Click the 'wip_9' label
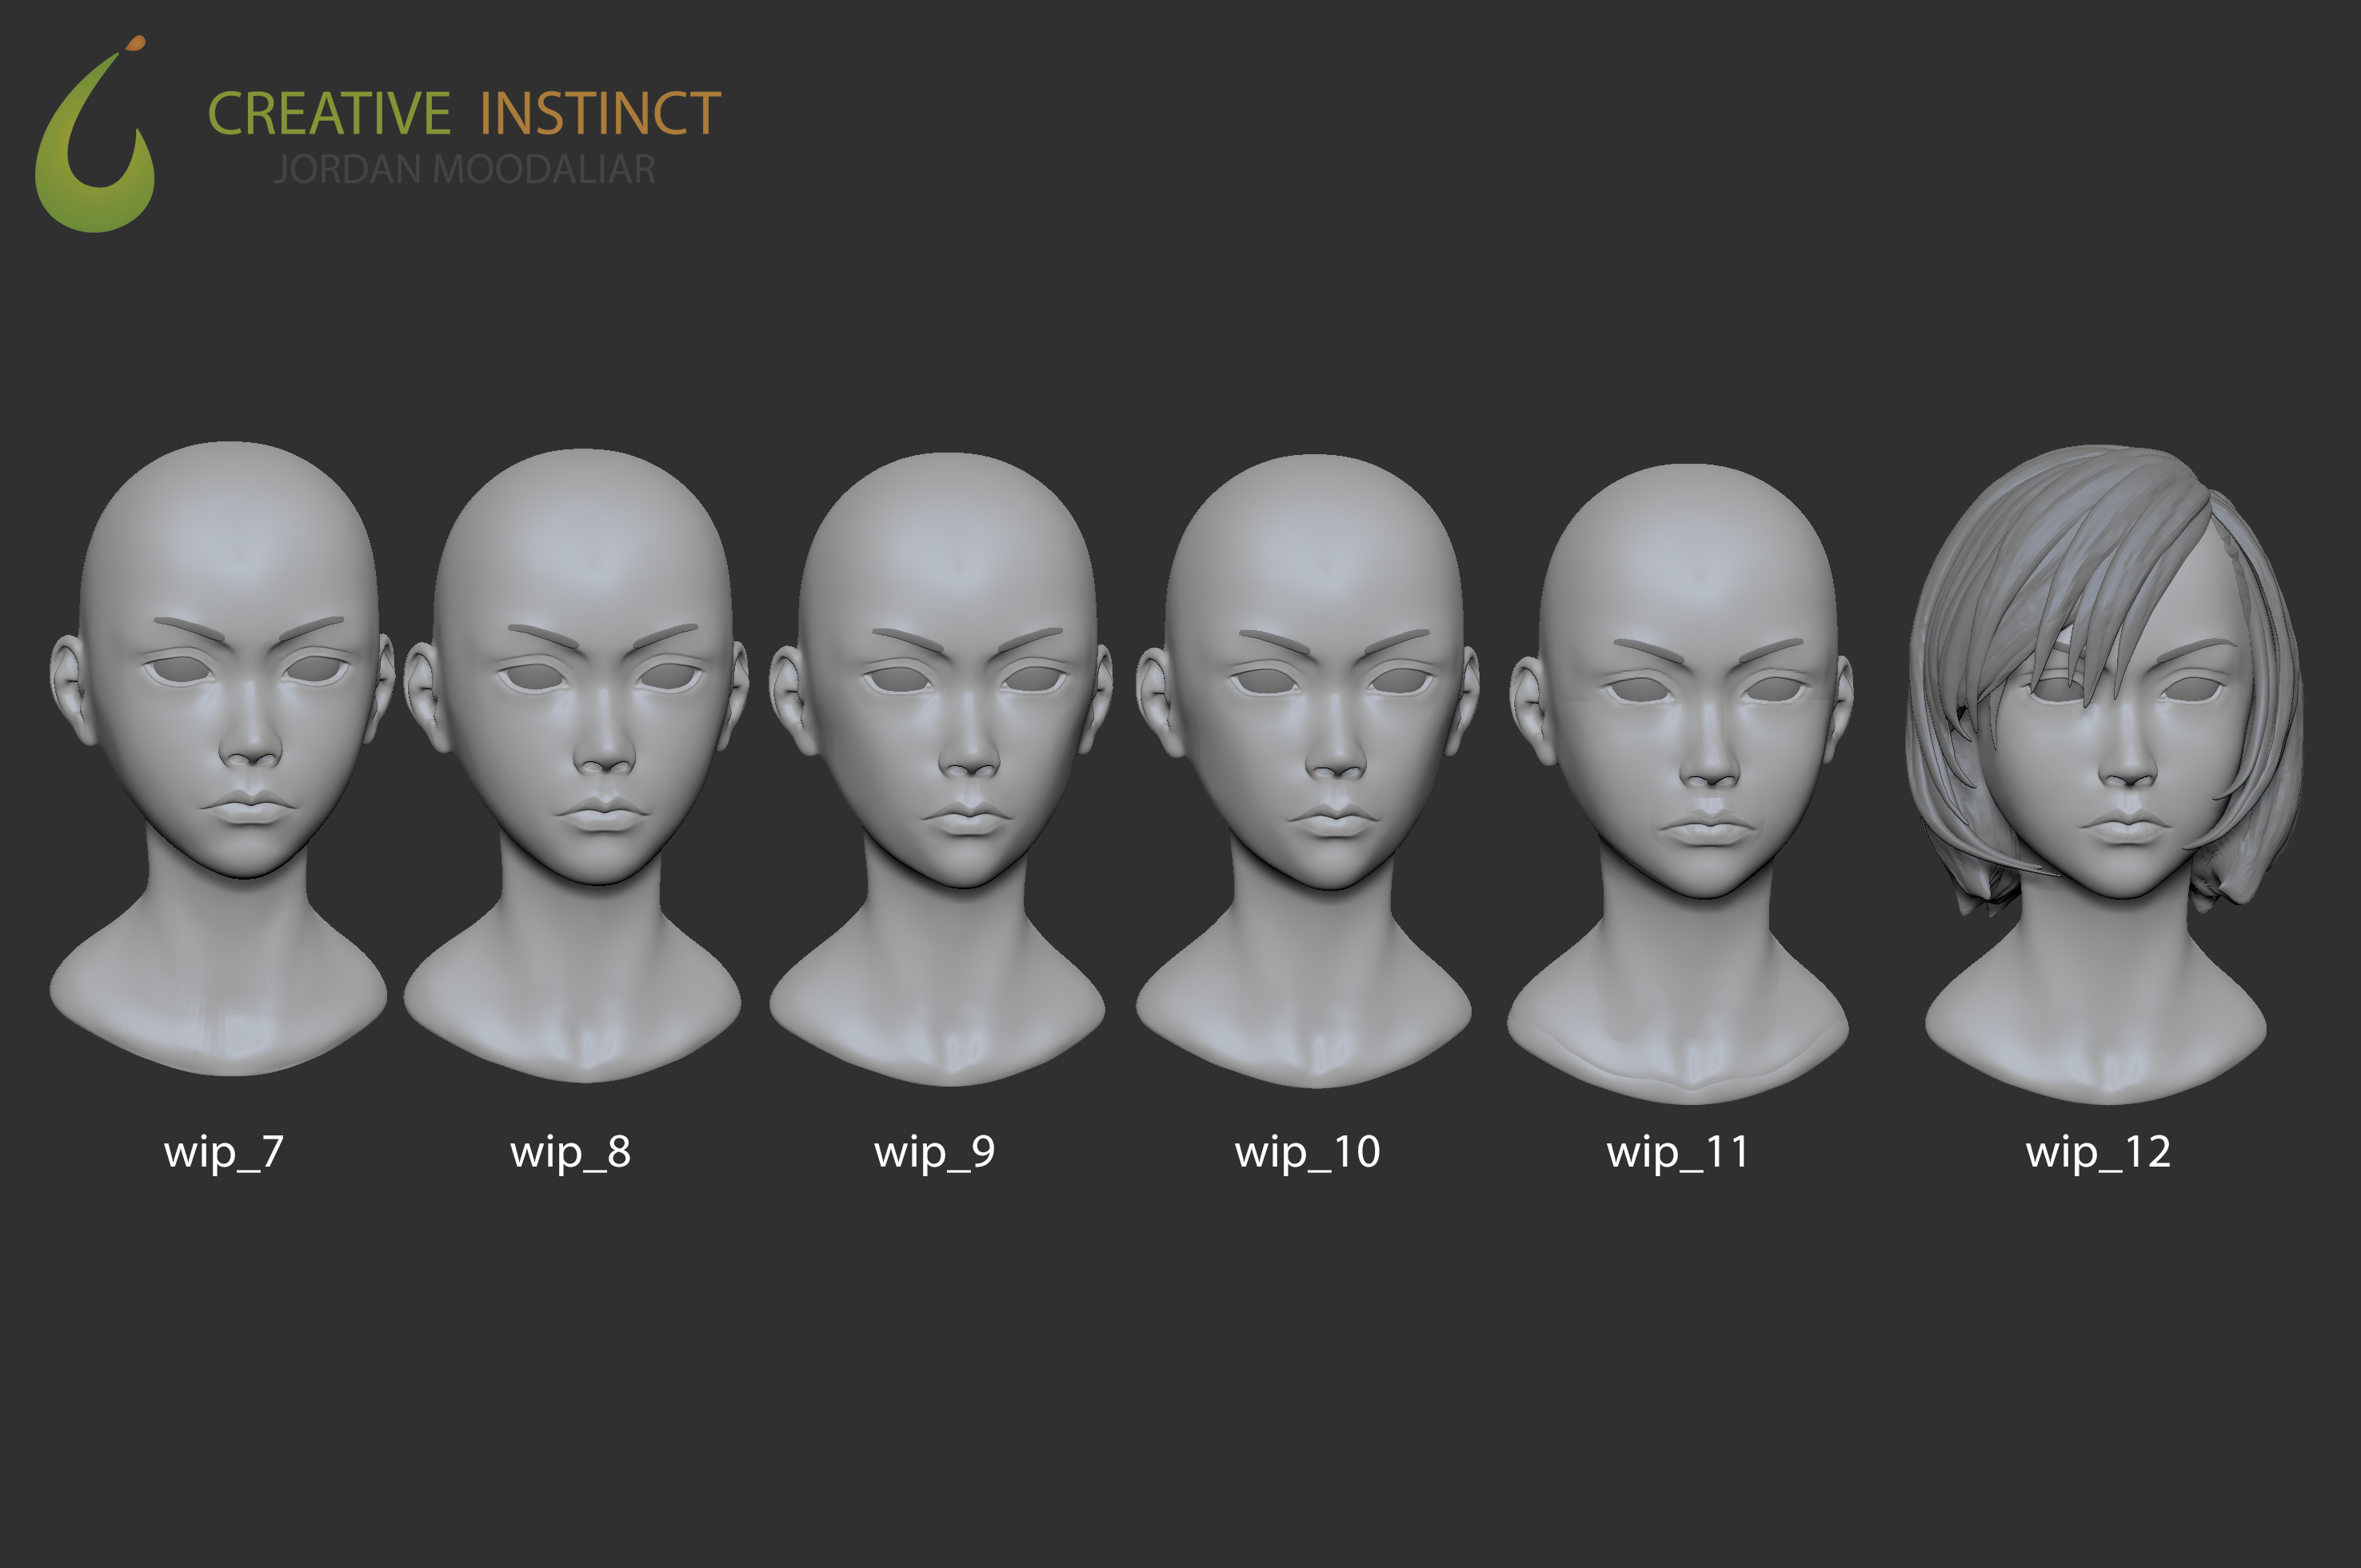This screenshot has height=1568, width=2361. (934, 1152)
